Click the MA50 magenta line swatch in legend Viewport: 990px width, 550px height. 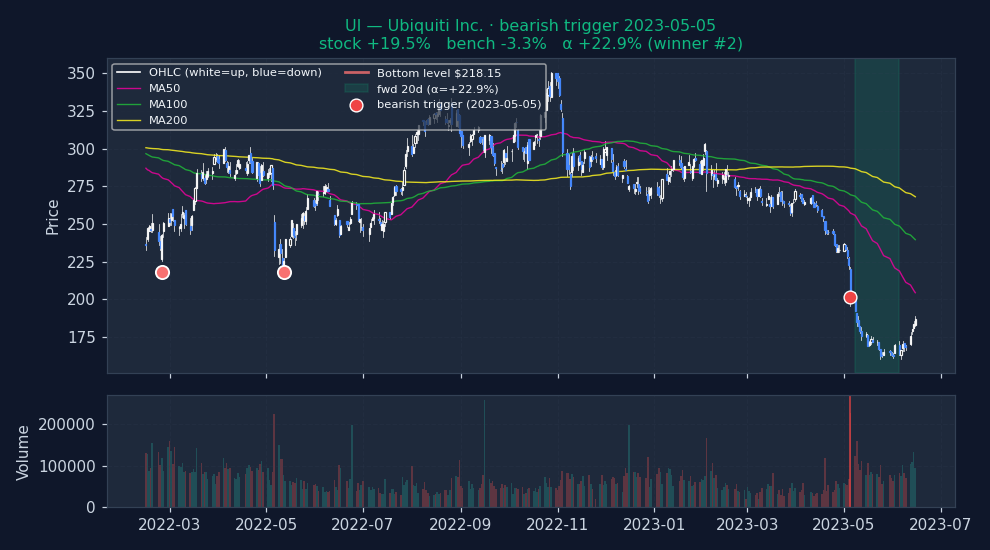(x=130, y=88)
